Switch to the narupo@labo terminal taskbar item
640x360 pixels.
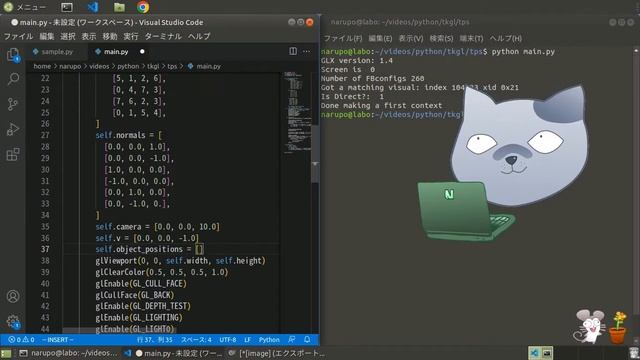(68, 353)
